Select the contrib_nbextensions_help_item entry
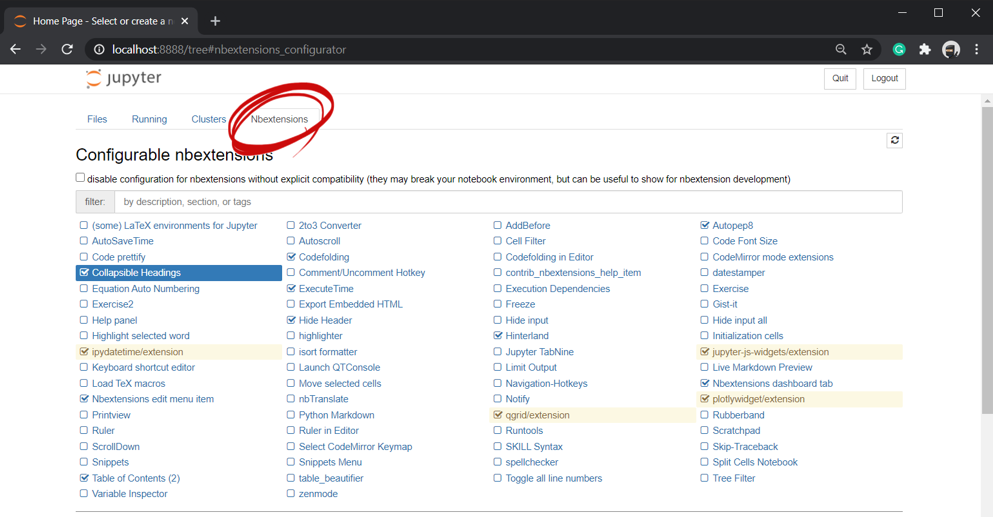 (x=573, y=272)
